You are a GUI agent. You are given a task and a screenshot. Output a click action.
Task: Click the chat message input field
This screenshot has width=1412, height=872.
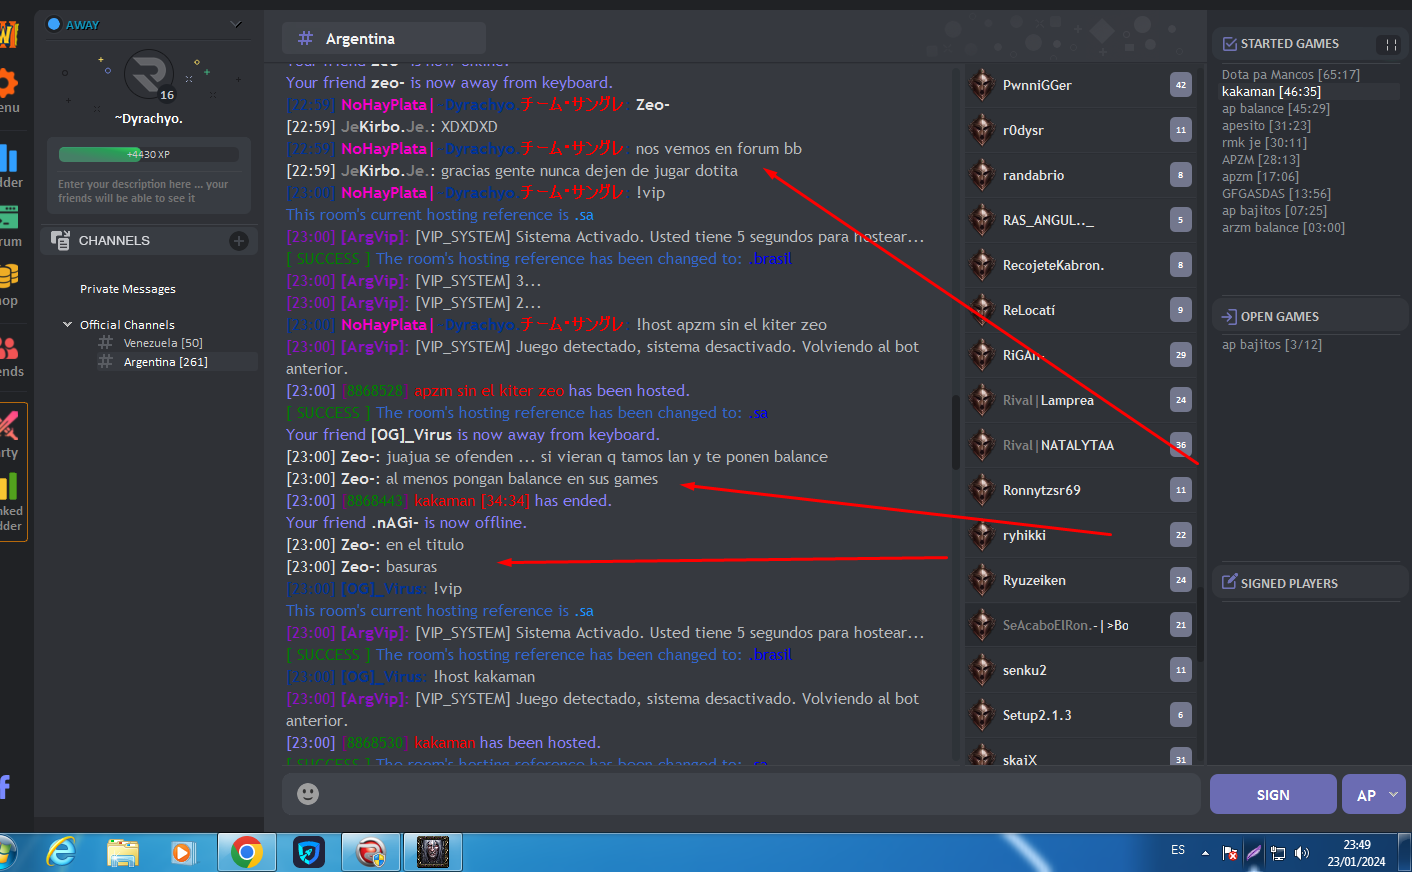pos(740,794)
